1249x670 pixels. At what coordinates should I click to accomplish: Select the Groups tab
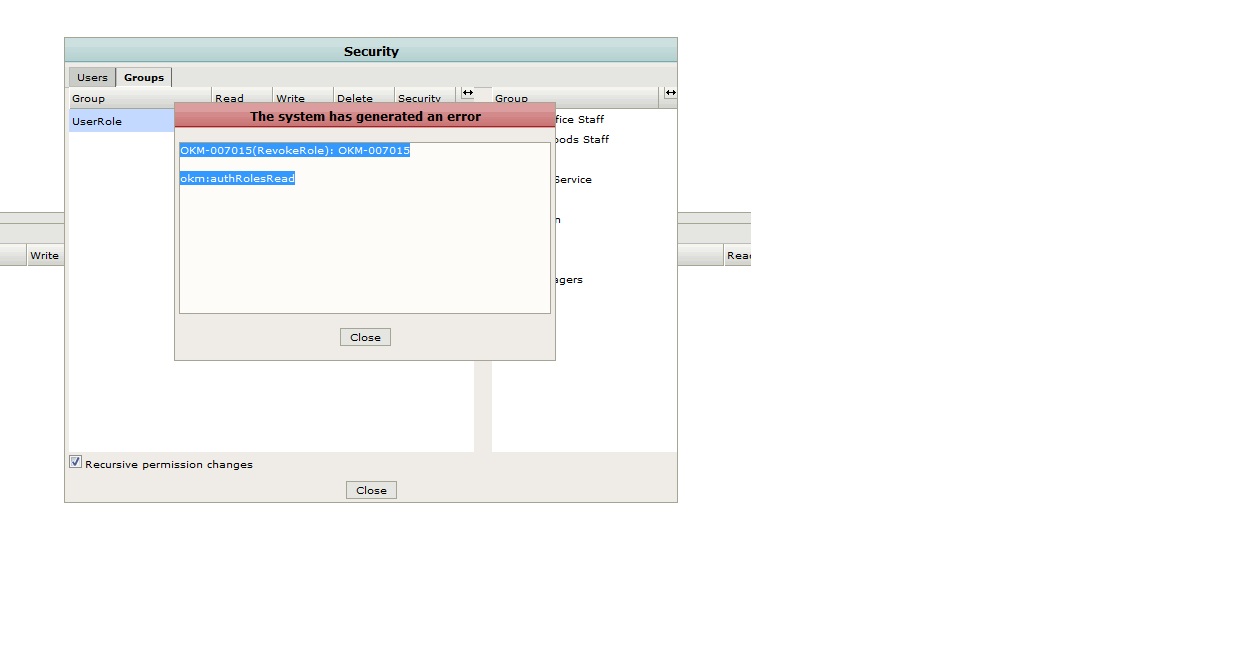[x=144, y=78]
